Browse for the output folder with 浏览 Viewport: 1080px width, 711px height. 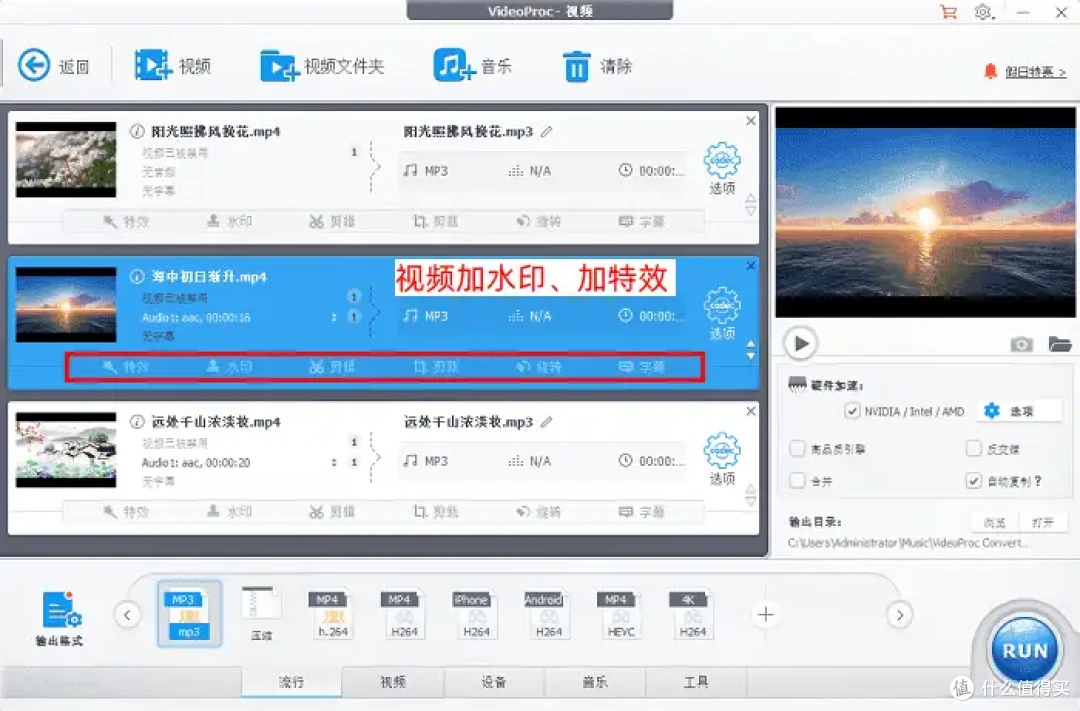coord(995,523)
